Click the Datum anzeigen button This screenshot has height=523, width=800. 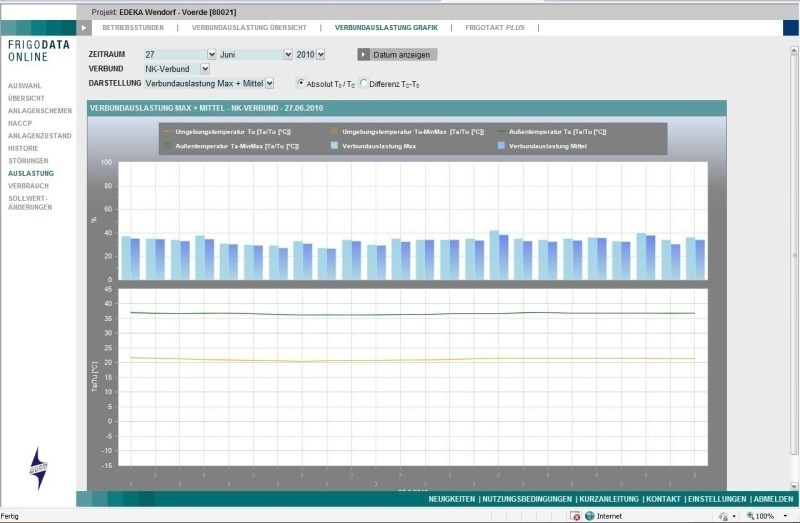pos(397,55)
